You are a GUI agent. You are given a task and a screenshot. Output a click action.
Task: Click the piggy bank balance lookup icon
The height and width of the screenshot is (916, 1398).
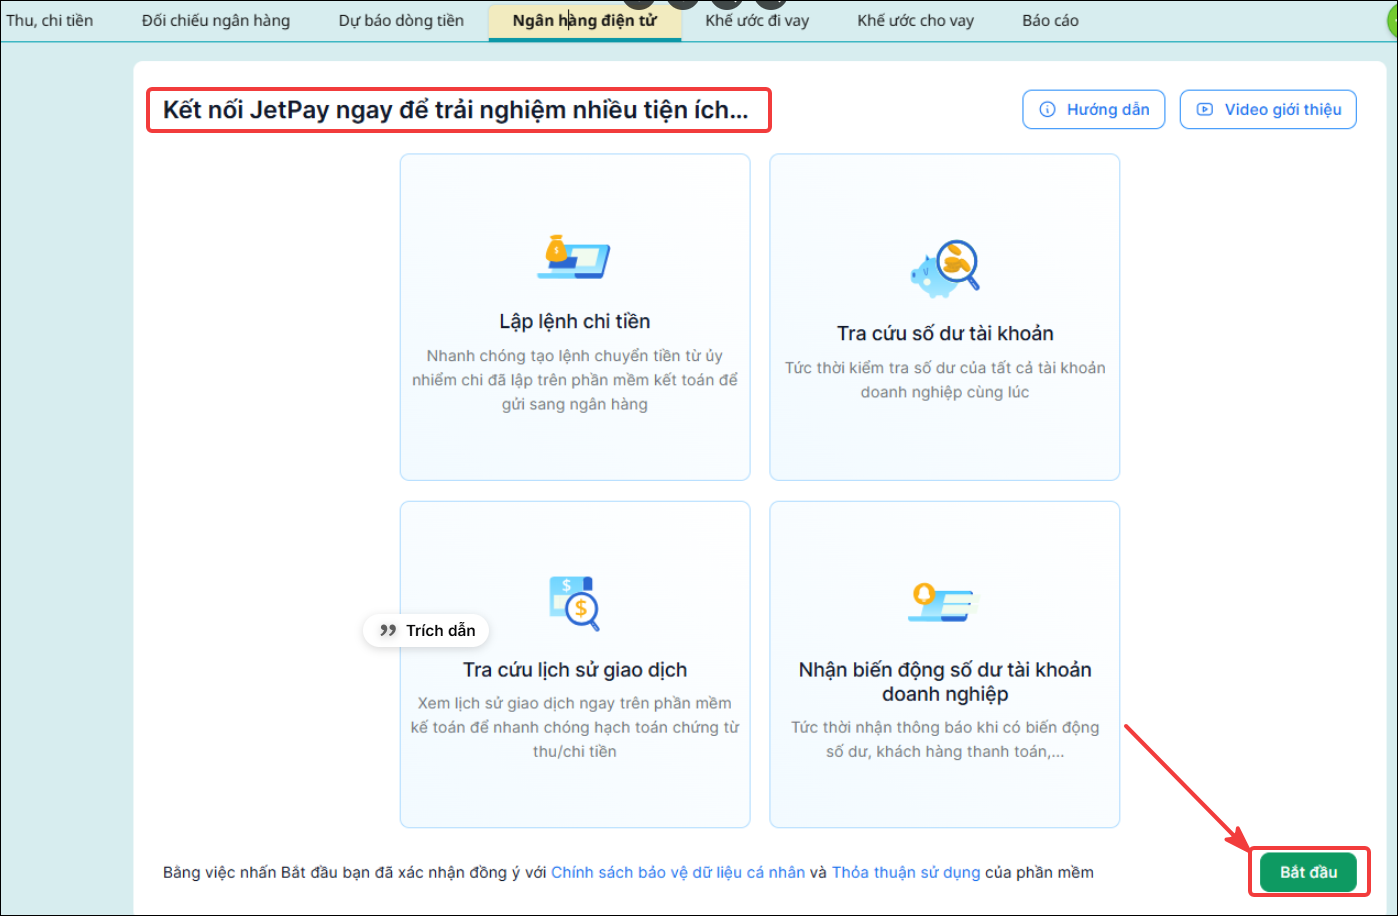tap(945, 268)
